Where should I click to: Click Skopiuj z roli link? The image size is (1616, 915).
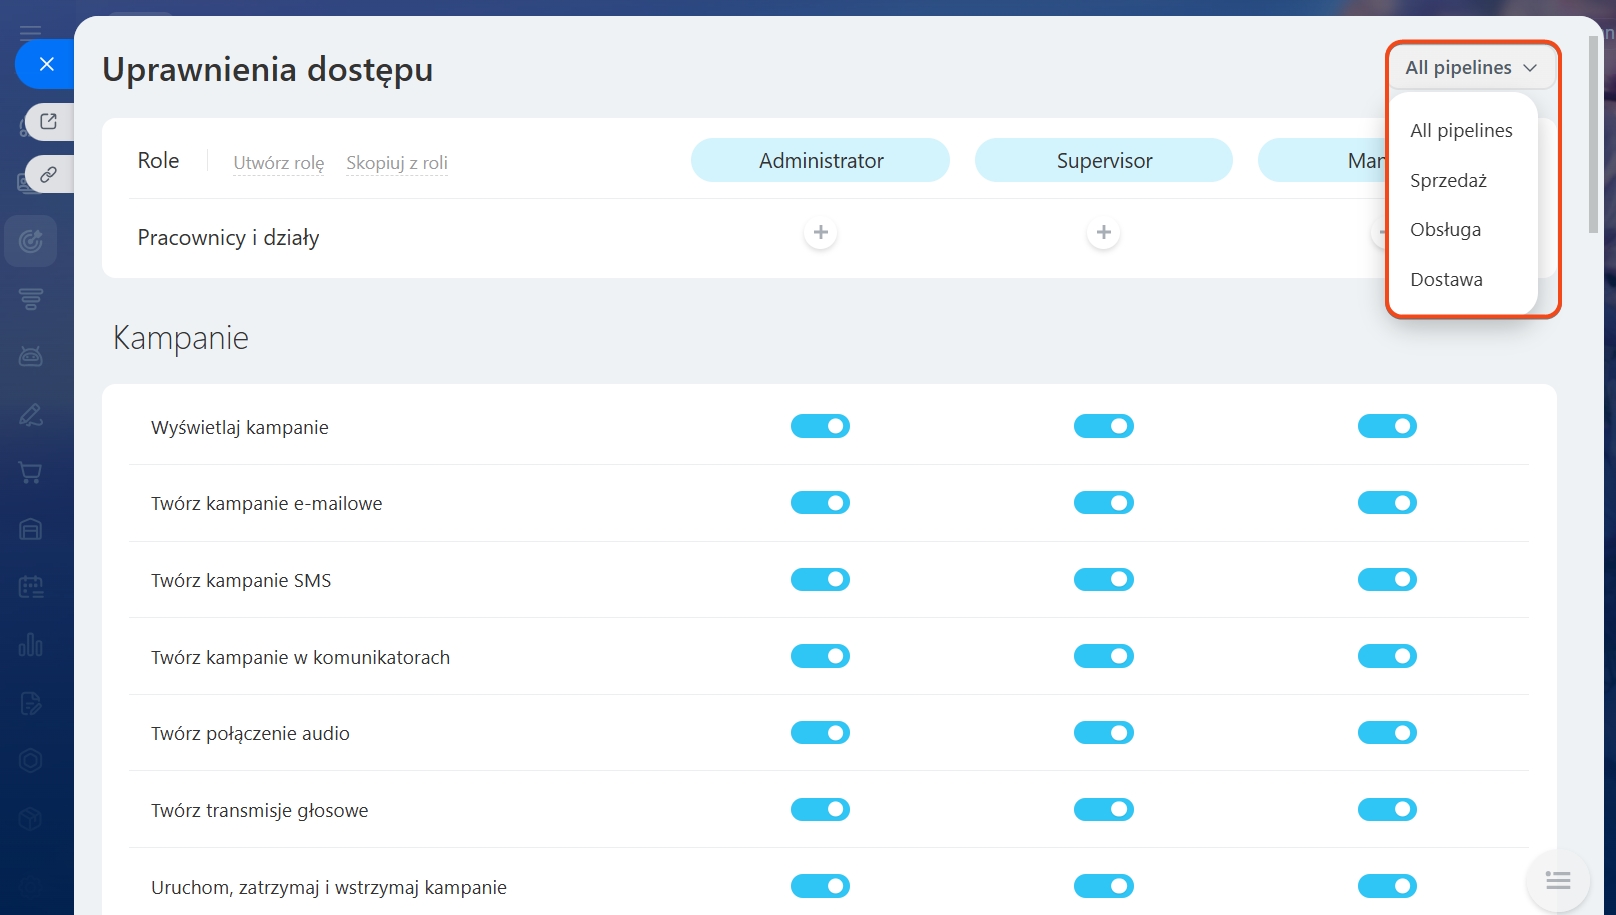tap(397, 162)
